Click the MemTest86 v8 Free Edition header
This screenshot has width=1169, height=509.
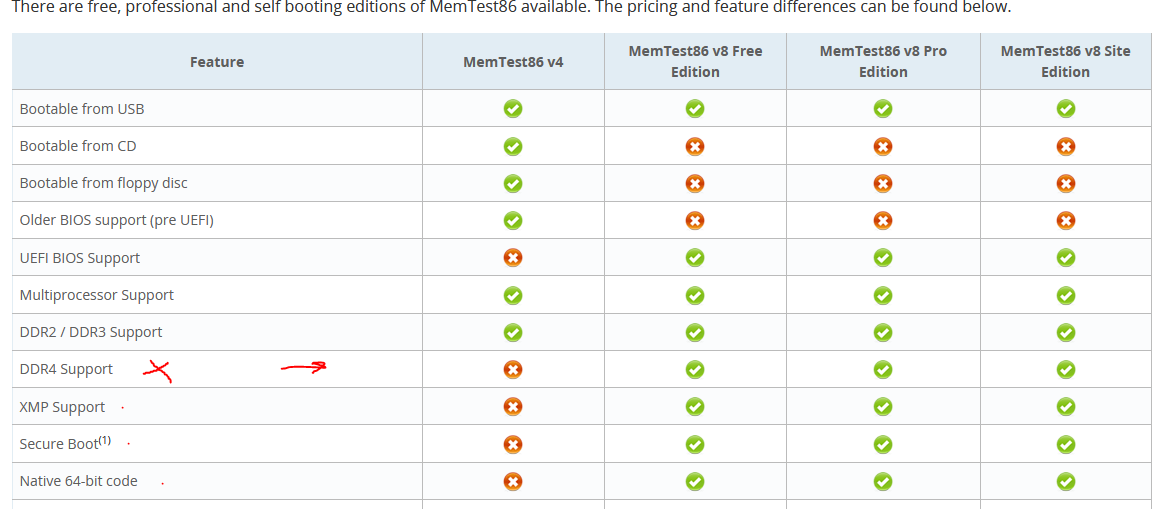pyautogui.click(x=695, y=61)
